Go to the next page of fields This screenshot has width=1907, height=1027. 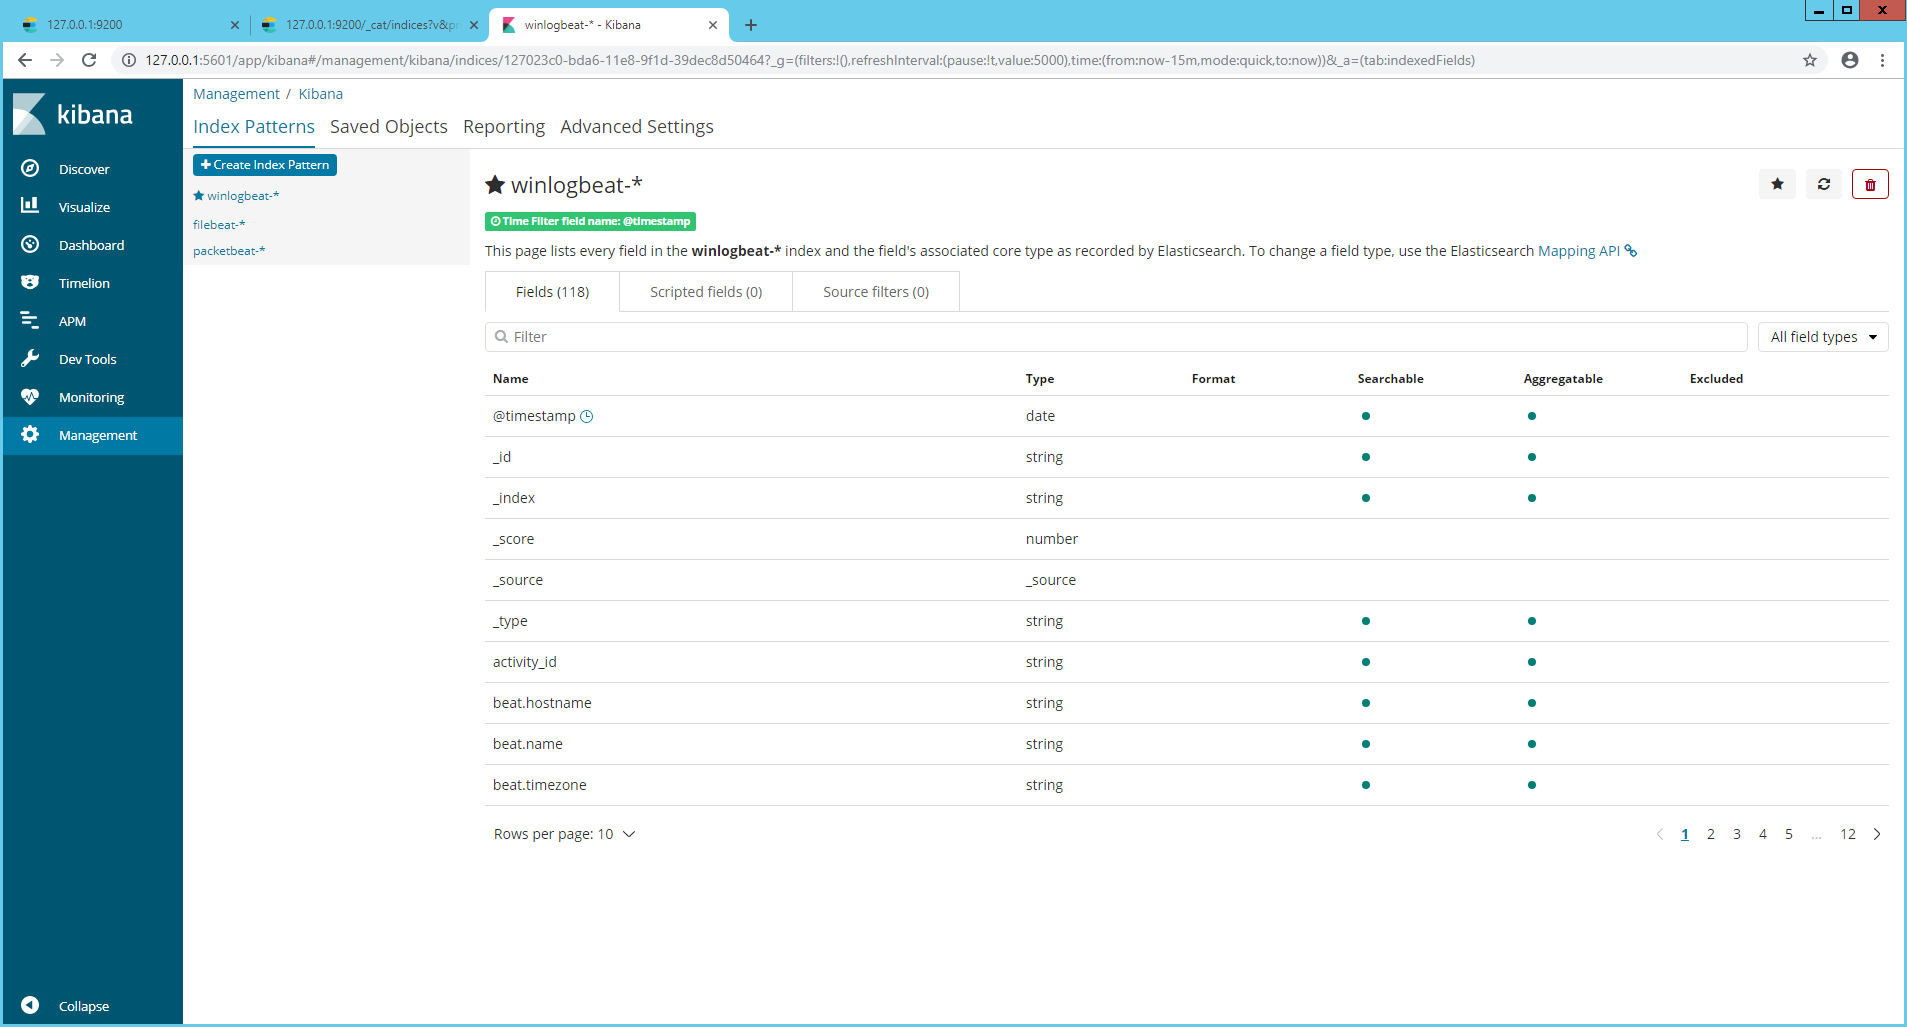(x=1877, y=834)
